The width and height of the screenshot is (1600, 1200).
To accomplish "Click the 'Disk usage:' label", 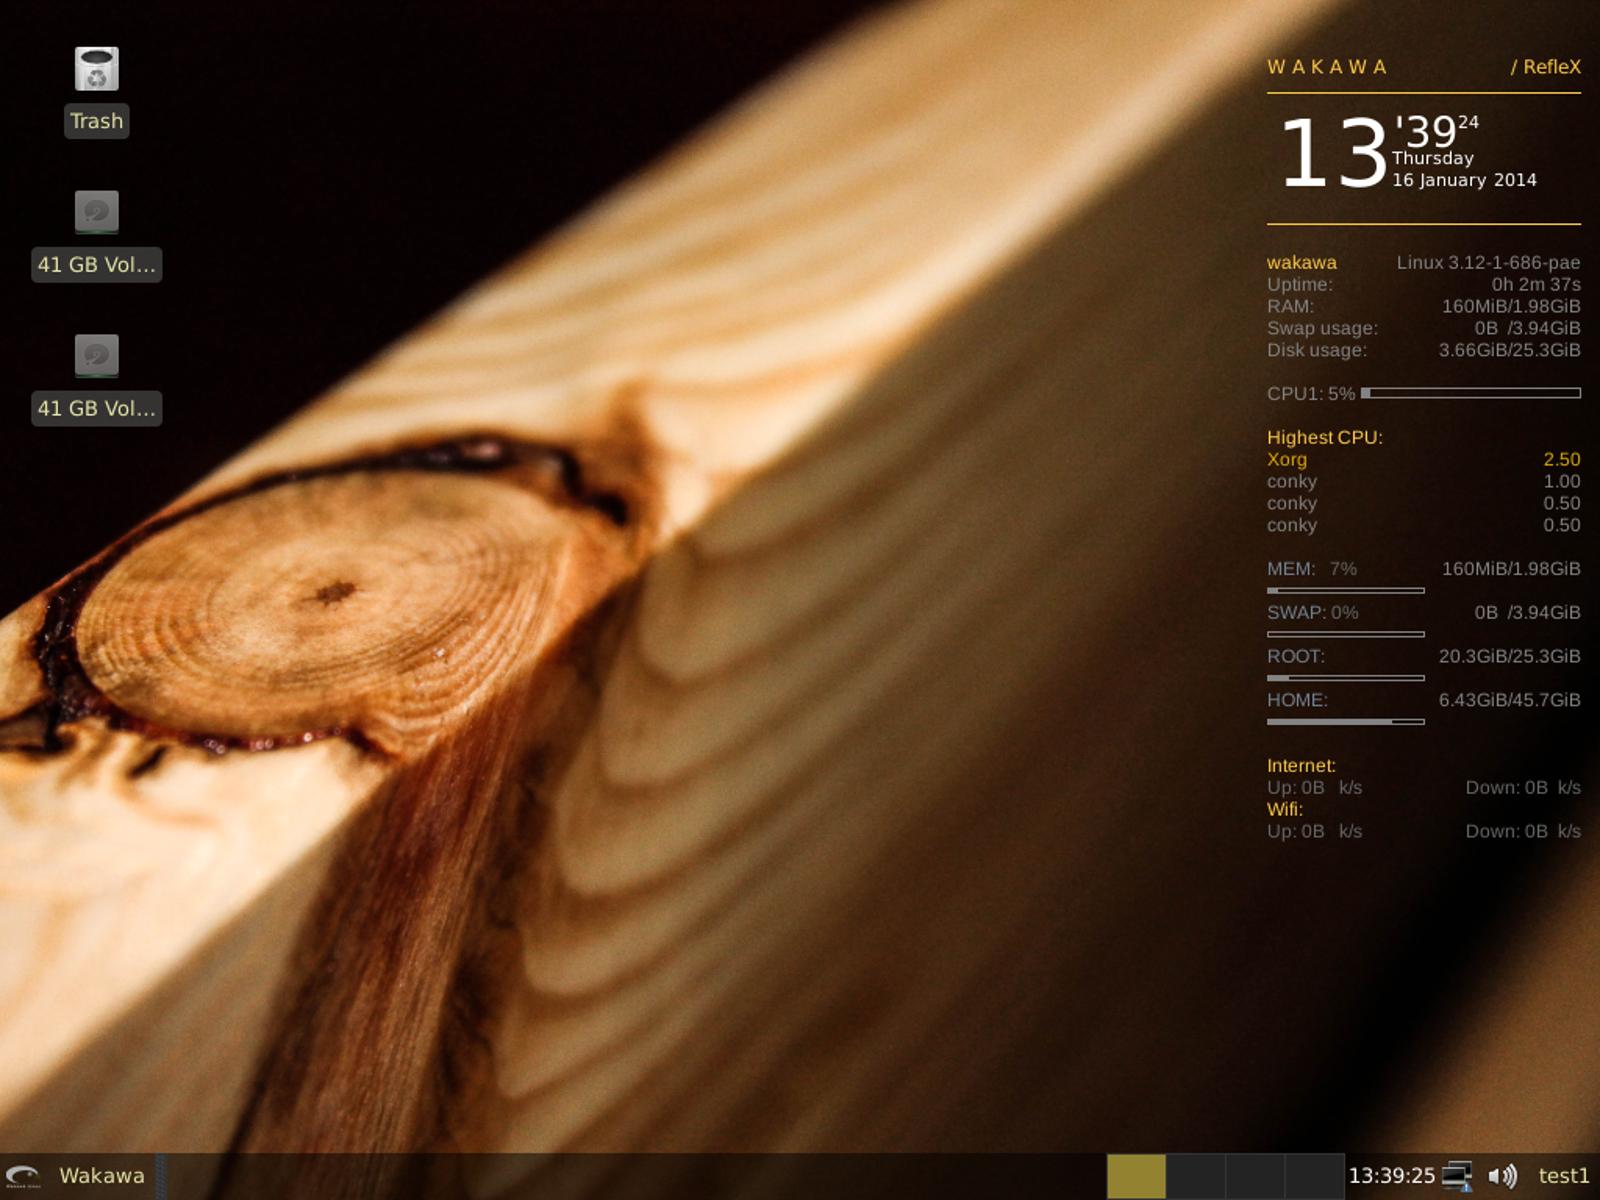I will pos(1317,350).
